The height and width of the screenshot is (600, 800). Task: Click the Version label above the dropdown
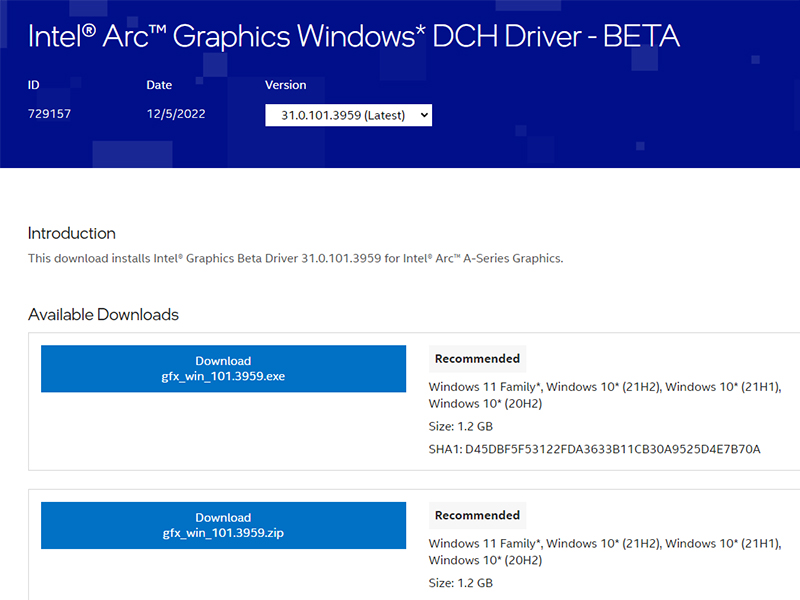pos(285,85)
